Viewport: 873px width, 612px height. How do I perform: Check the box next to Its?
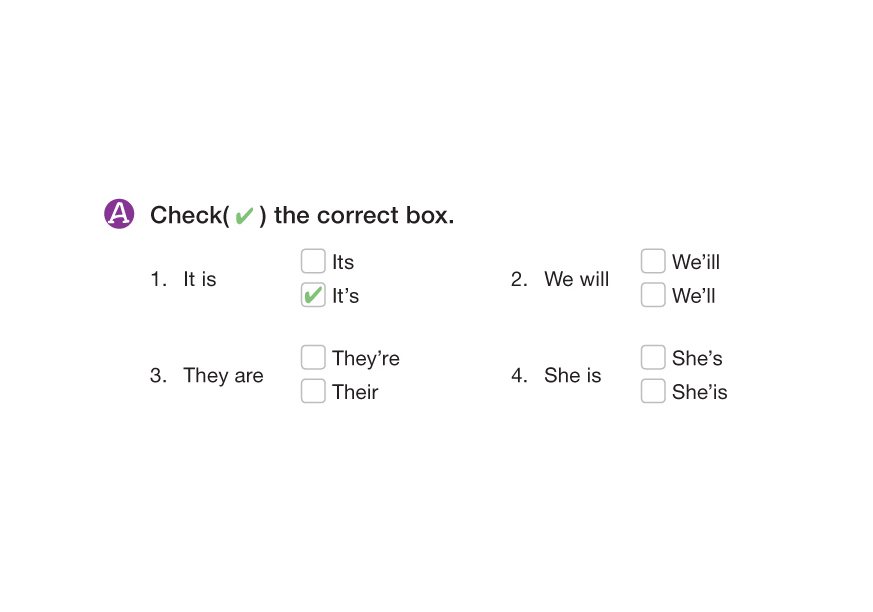pyautogui.click(x=313, y=262)
